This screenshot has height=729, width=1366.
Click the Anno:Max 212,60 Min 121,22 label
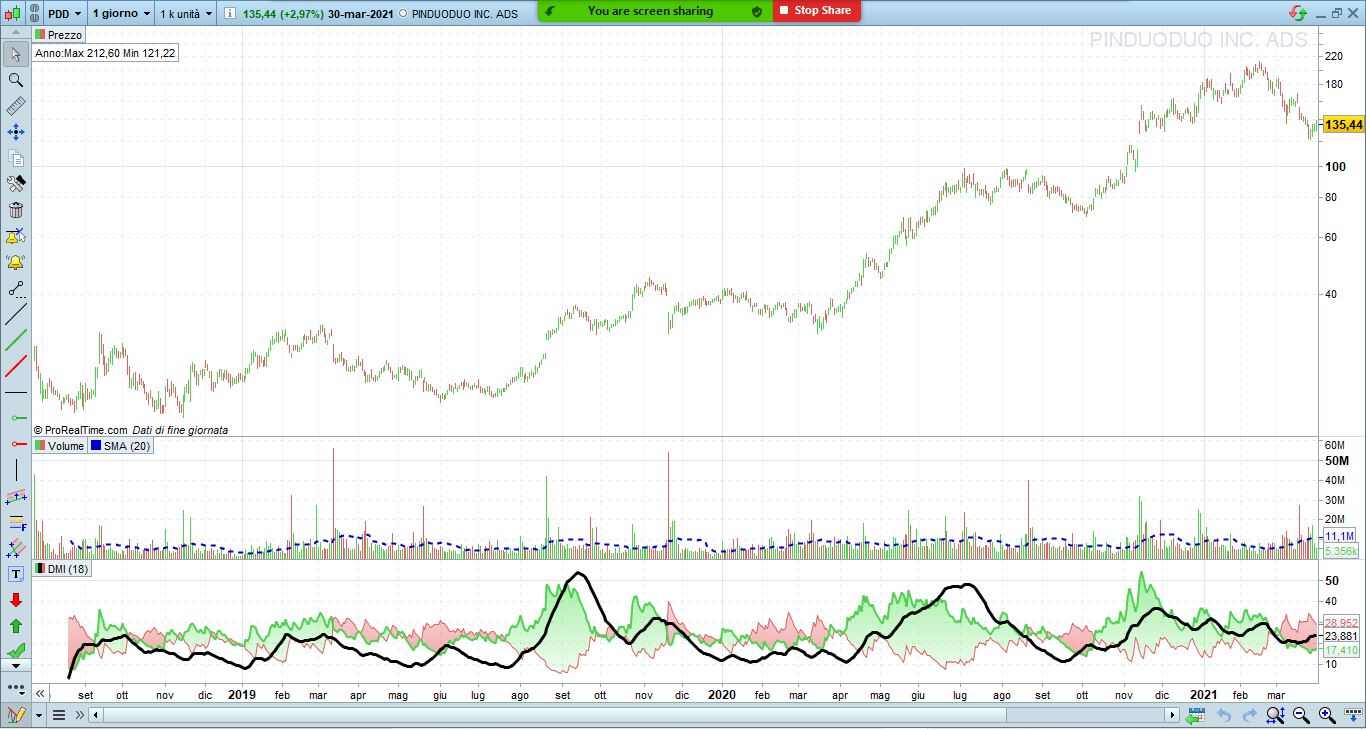click(x=106, y=53)
